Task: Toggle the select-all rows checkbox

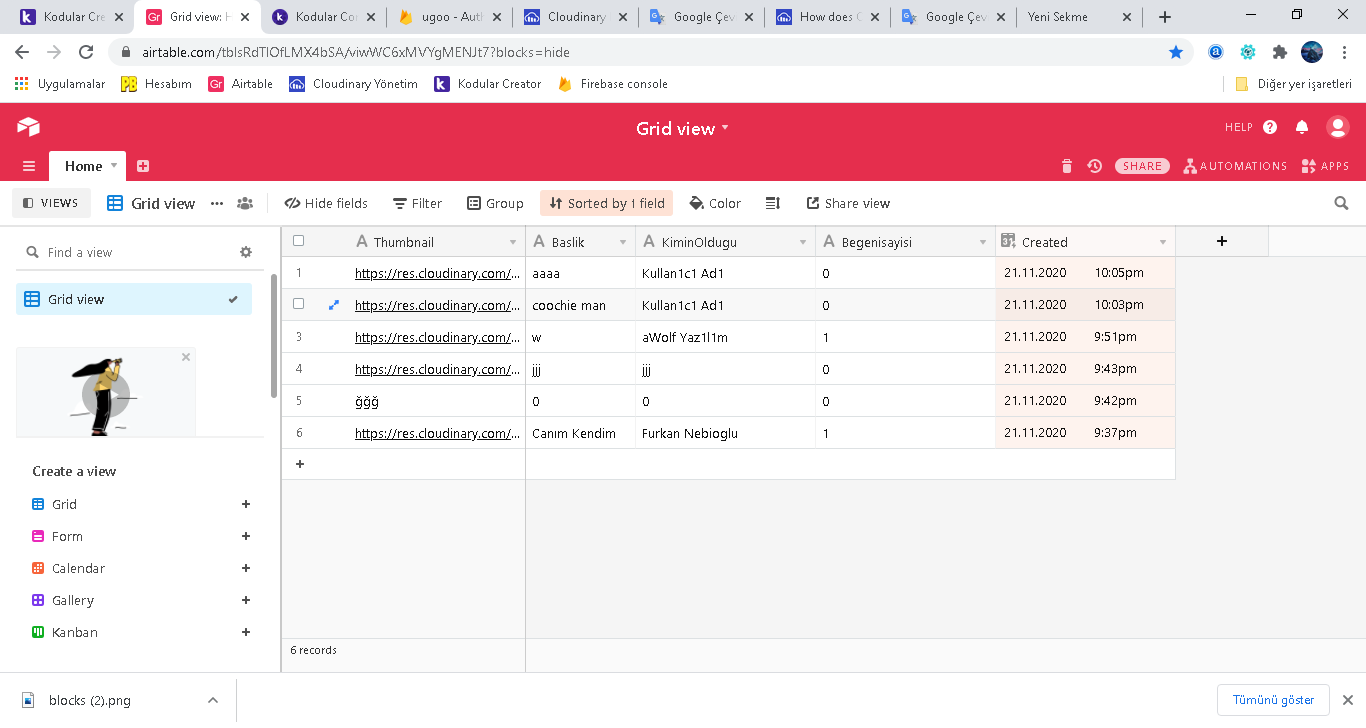Action: click(x=298, y=241)
